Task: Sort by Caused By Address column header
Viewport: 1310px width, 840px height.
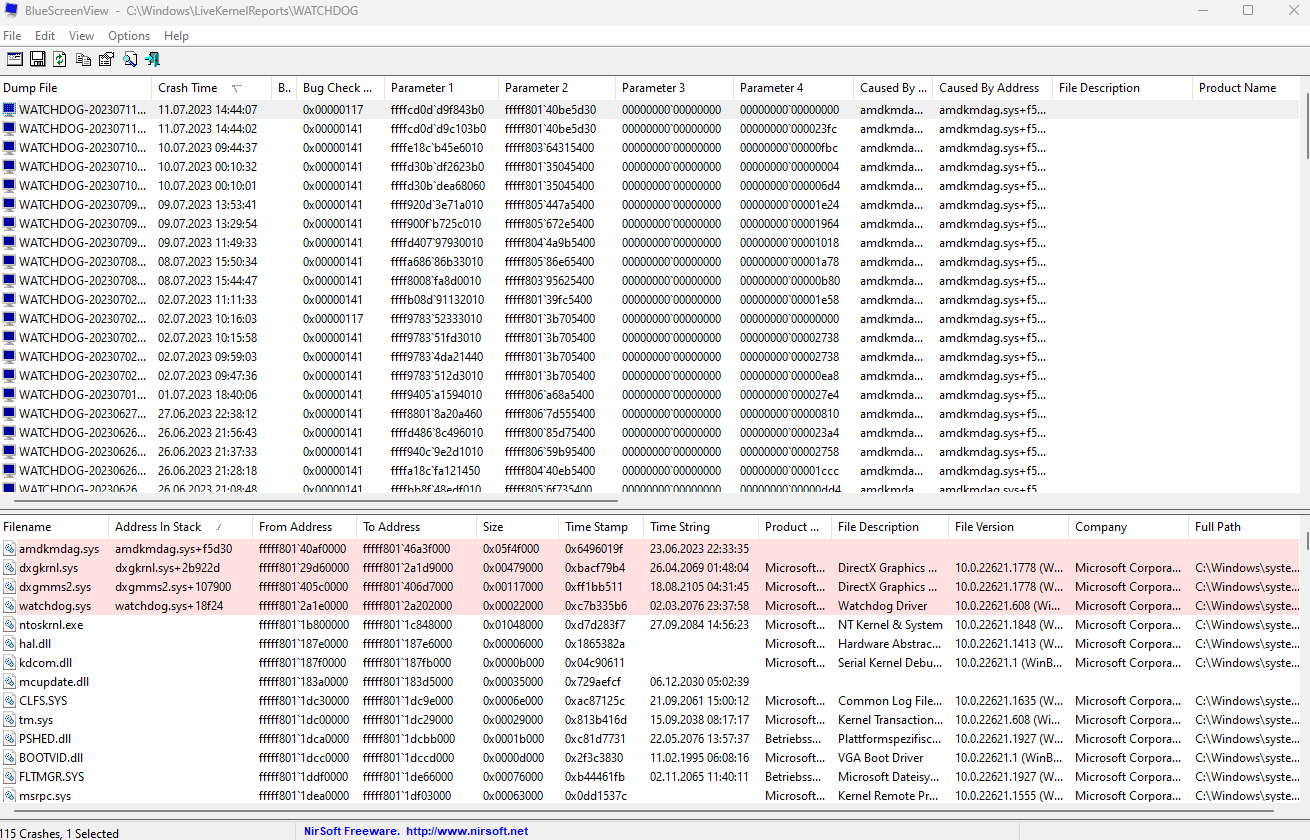Action: point(992,88)
